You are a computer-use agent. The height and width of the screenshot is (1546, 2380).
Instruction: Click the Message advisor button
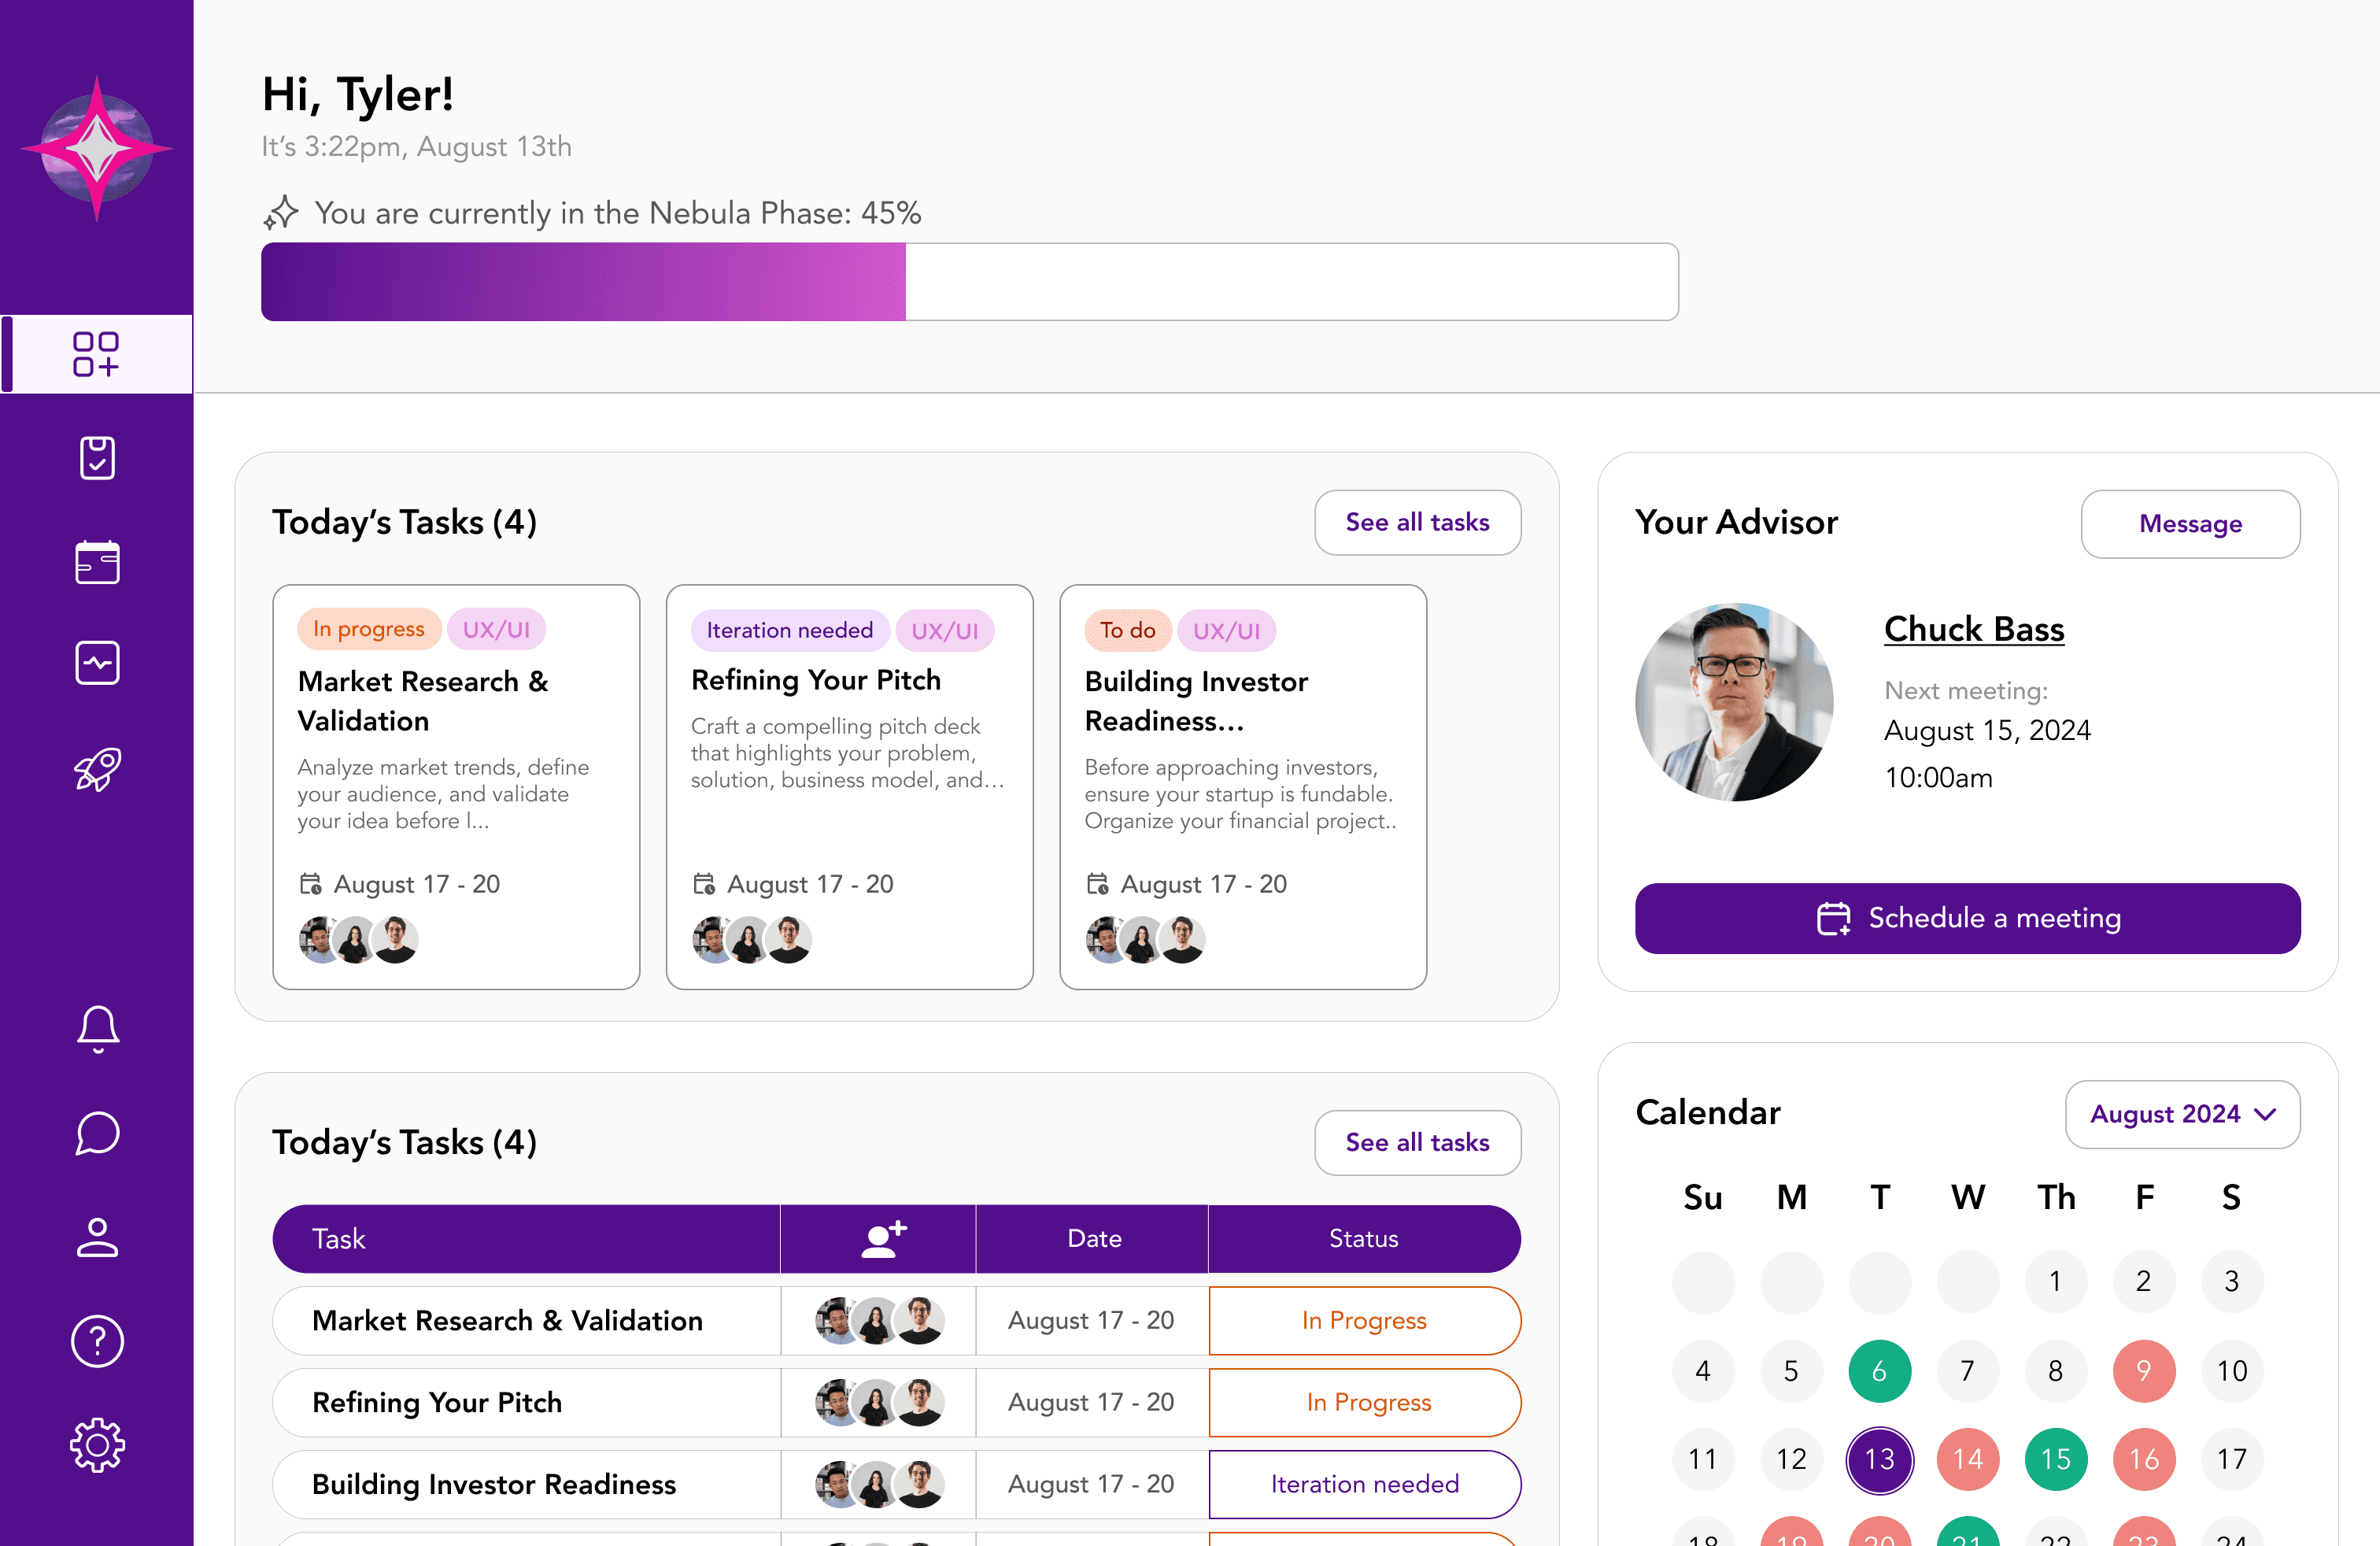[x=2189, y=524]
